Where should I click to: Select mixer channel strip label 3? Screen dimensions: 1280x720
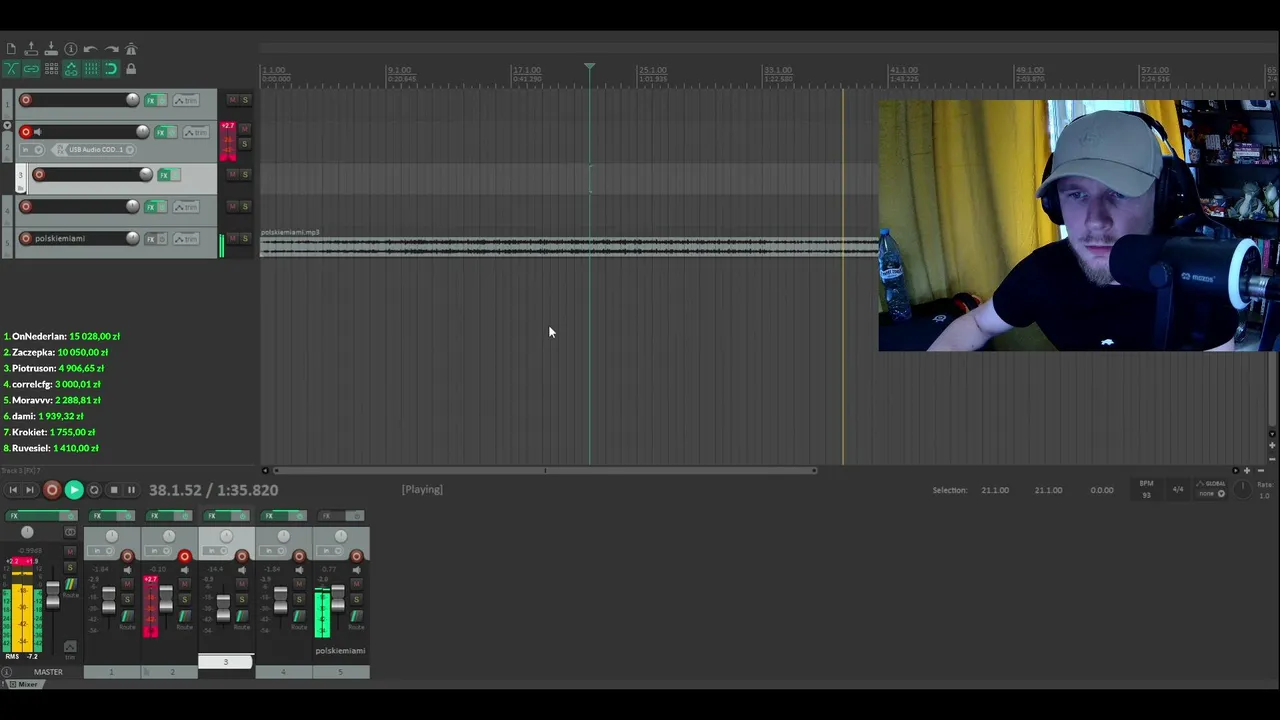226,661
